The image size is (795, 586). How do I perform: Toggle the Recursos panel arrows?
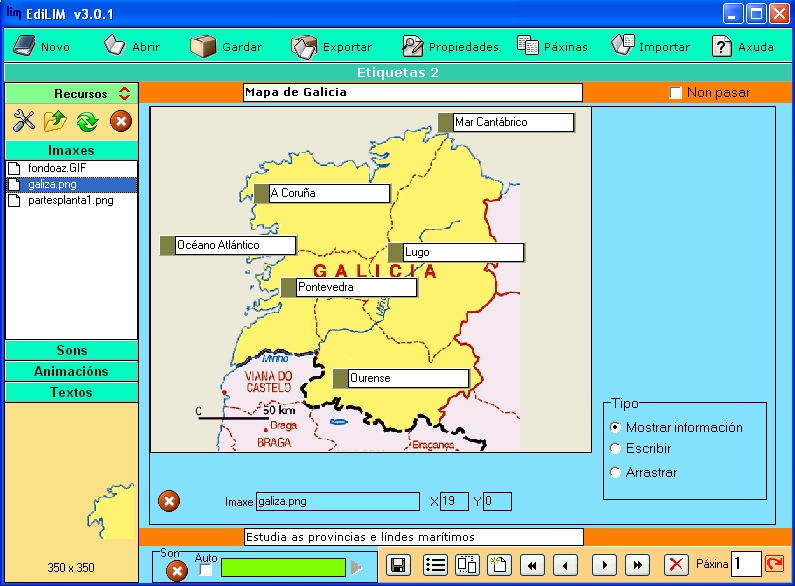pyautogui.click(x=124, y=93)
